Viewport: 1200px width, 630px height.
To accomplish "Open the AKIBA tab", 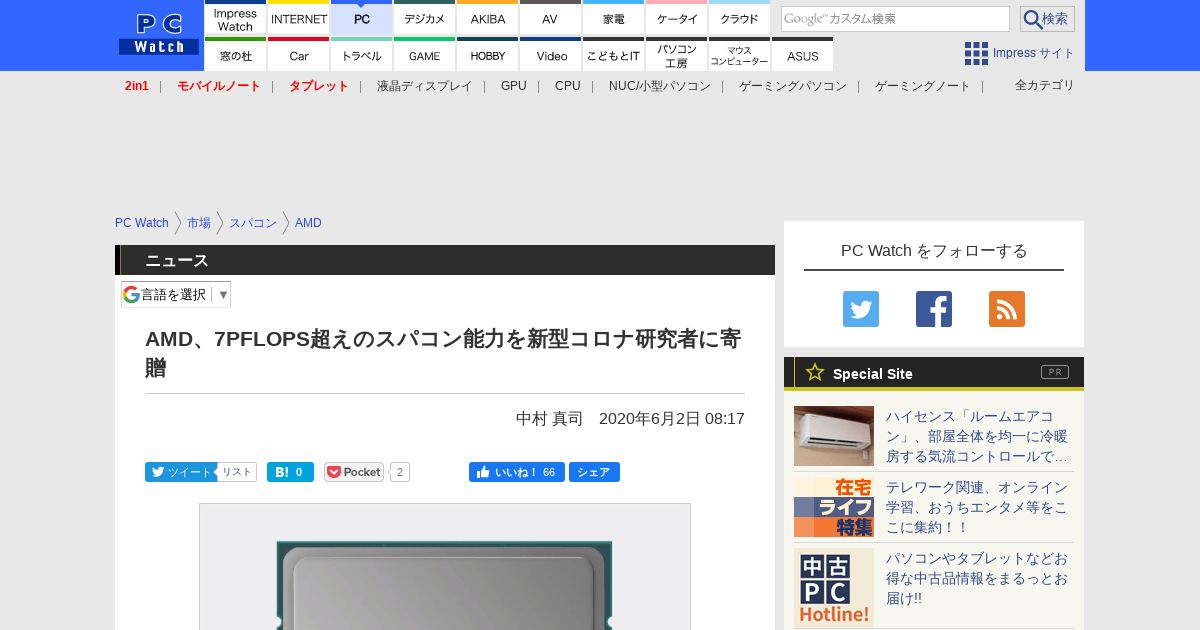I will [x=488, y=18].
